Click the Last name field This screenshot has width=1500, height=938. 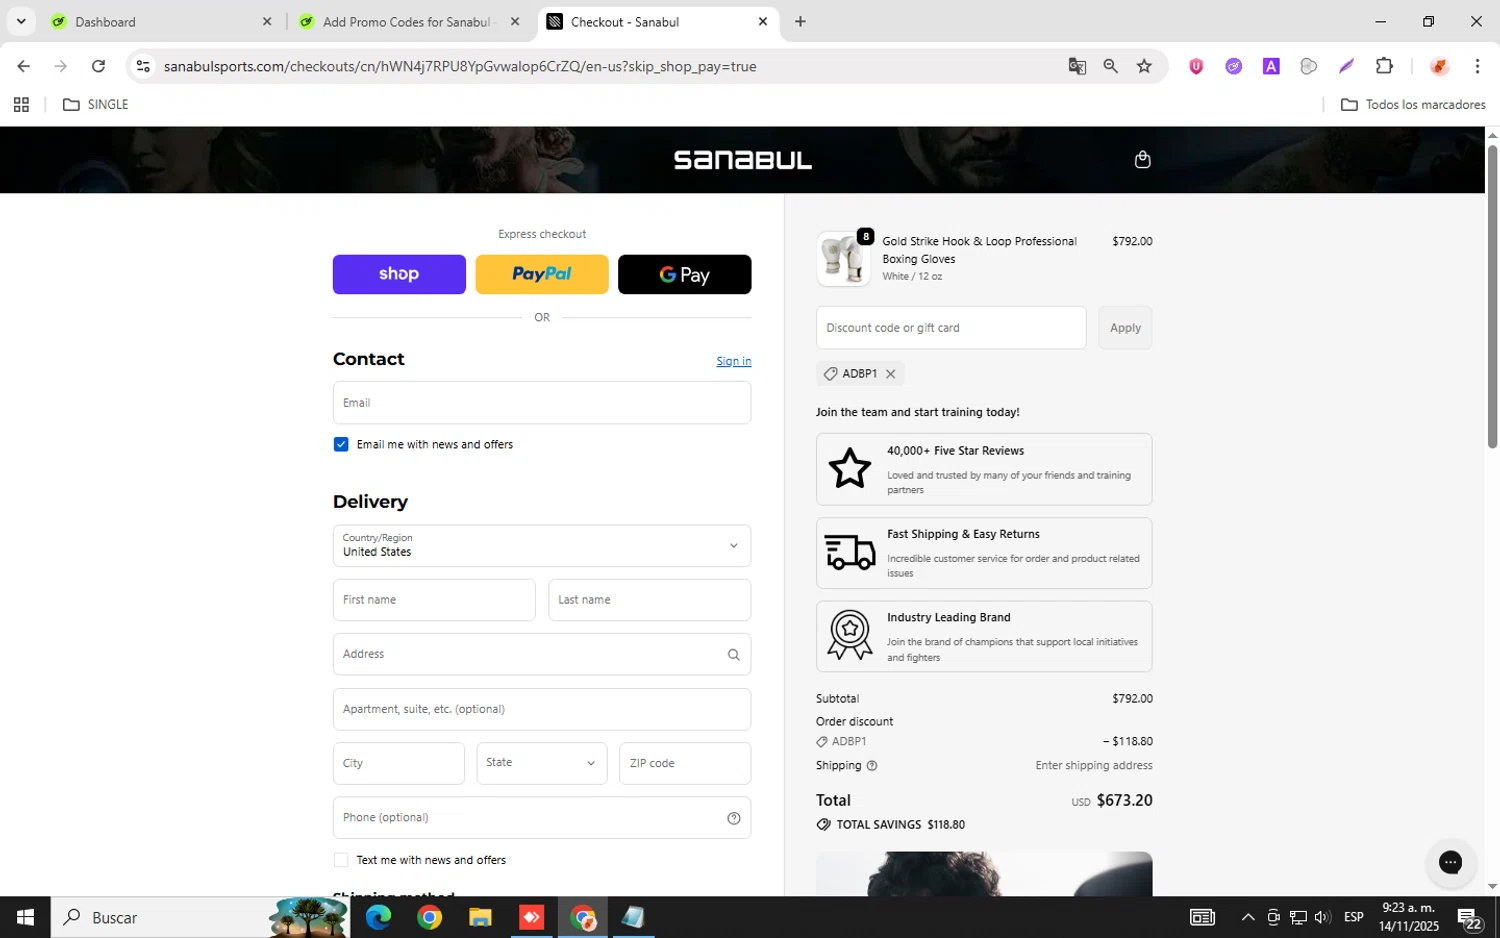[x=650, y=600]
